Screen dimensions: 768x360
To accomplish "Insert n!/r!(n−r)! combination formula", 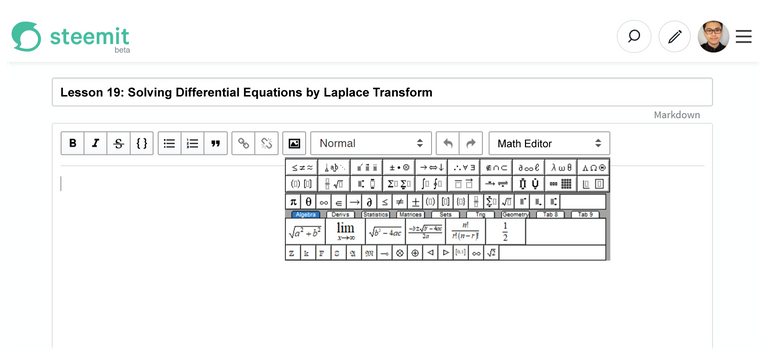I will click(x=465, y=232).
